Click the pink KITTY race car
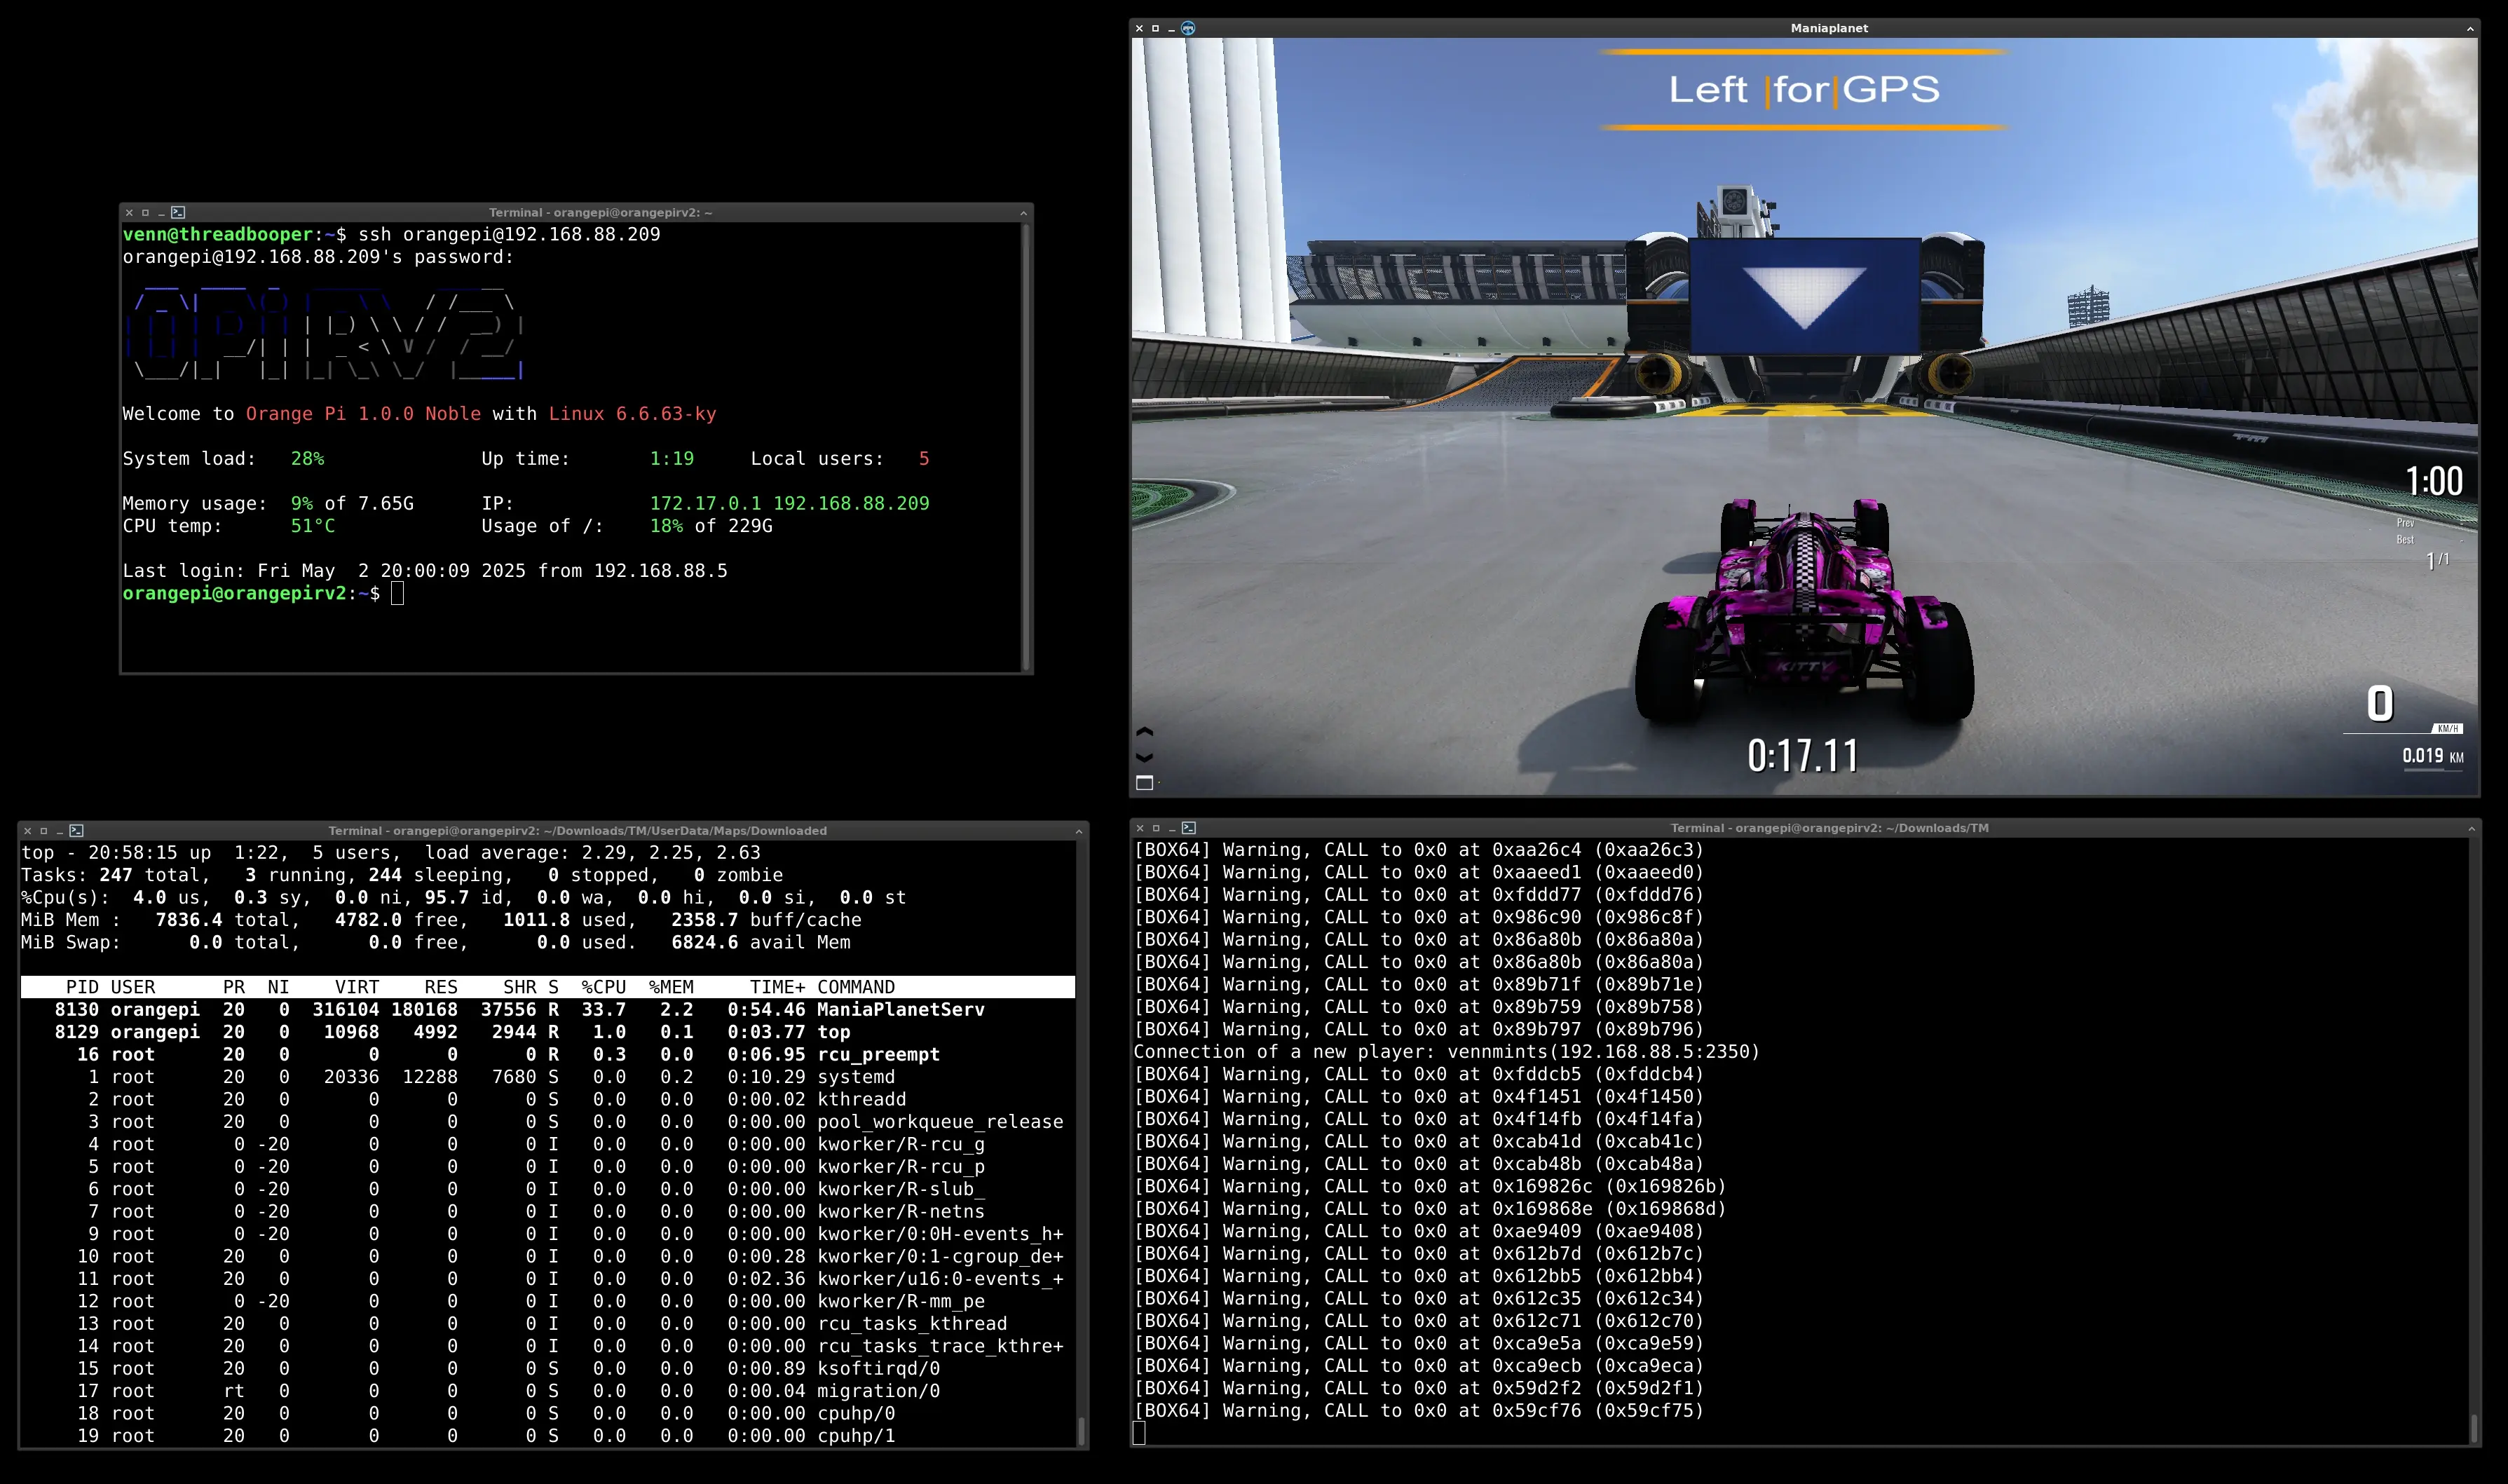Screen dimensions: 2508x1484 (1804, 610)
